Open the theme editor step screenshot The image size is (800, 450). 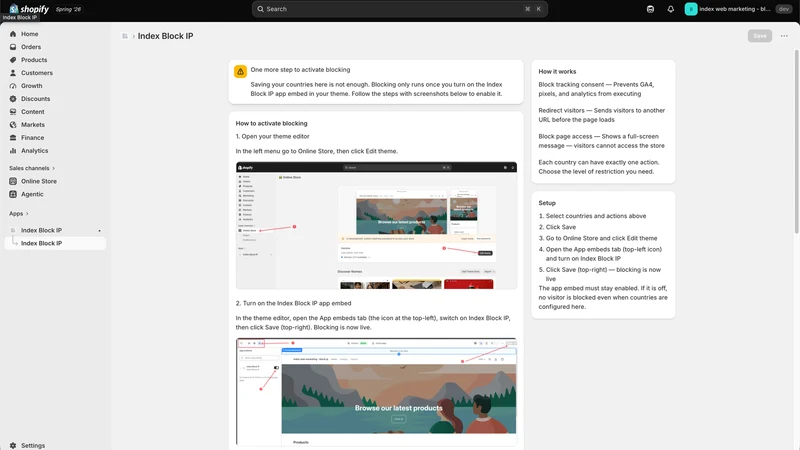click(376, 226)
